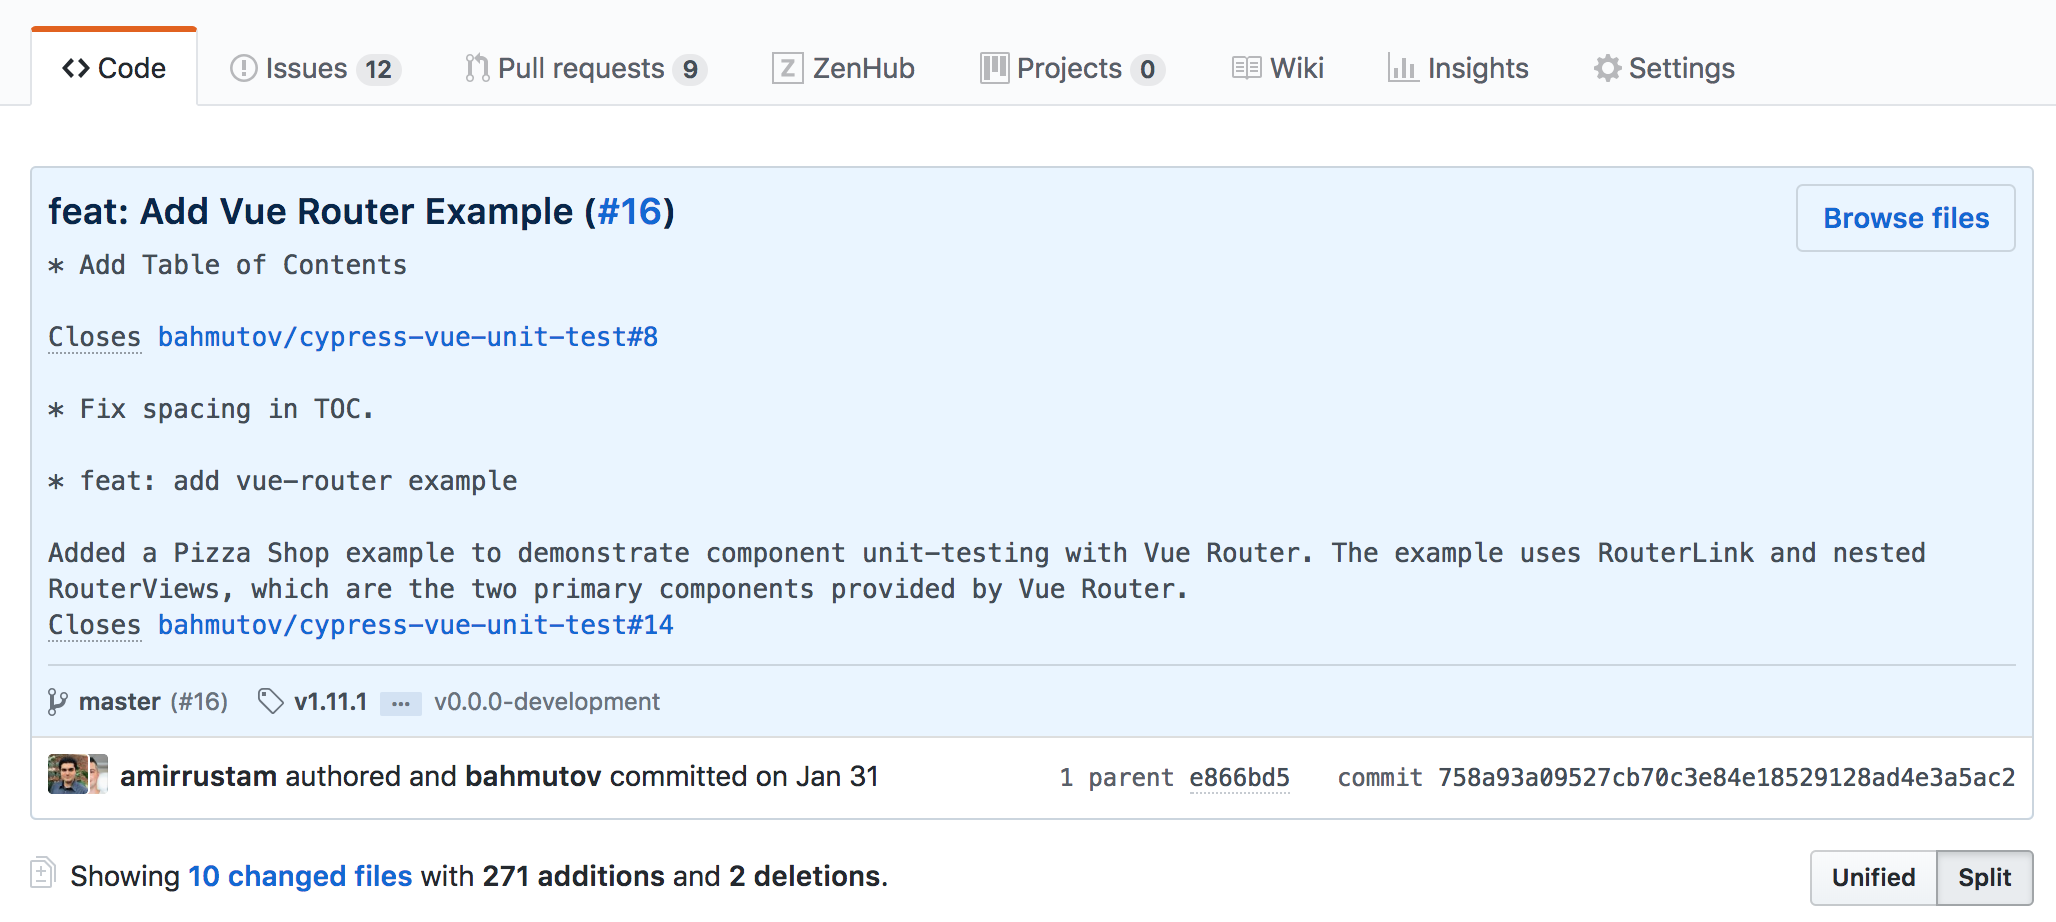
Task: Switch to Split diff view
Action: coord(1985,878)
